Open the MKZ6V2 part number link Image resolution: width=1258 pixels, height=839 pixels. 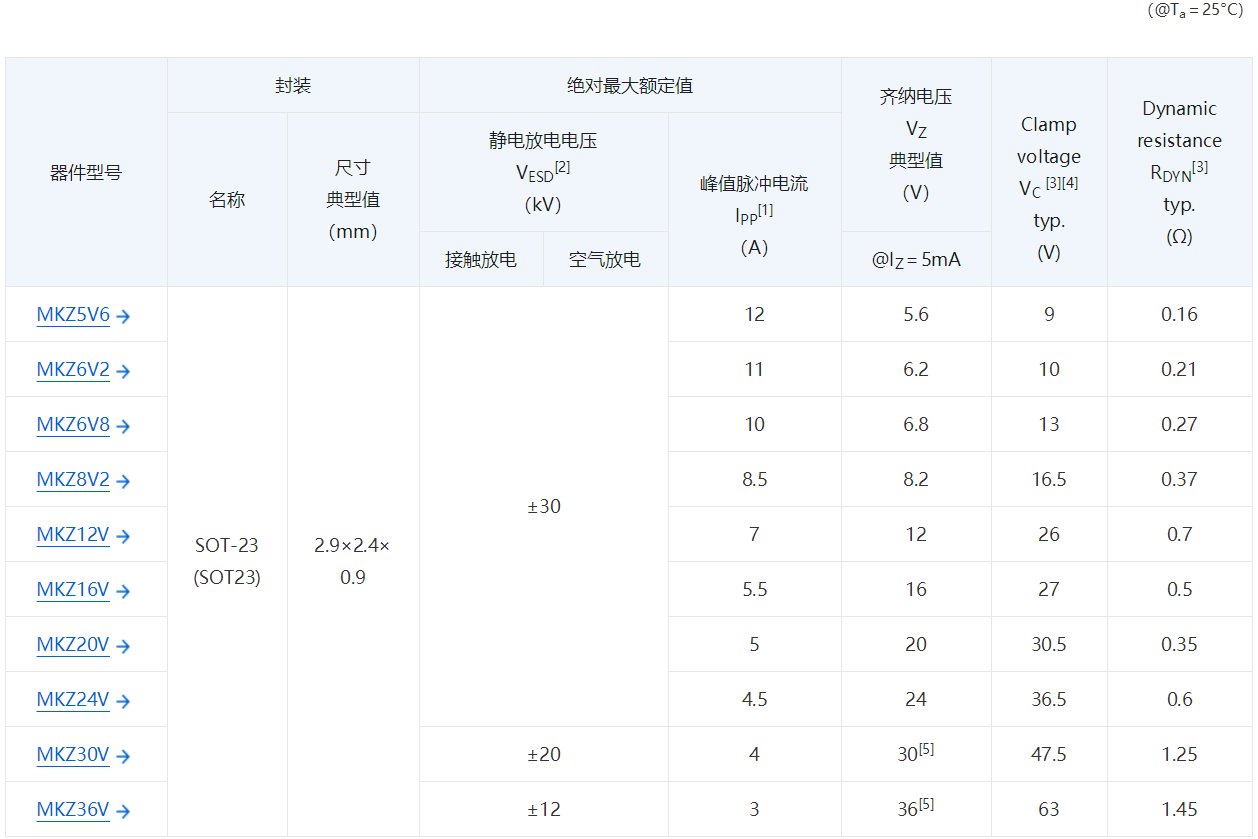point(73,370)
